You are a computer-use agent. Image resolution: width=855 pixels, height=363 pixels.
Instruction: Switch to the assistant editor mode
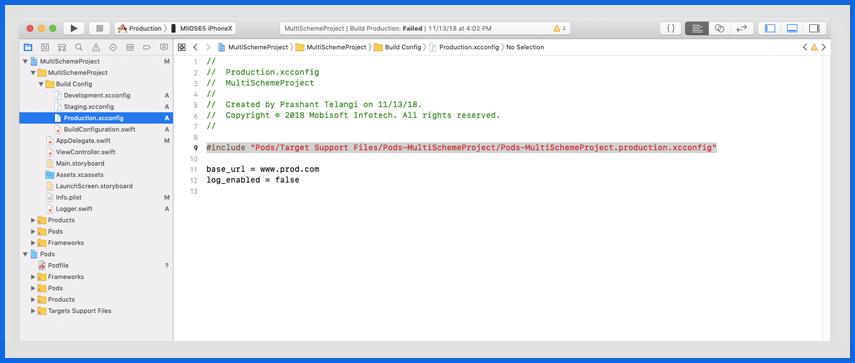tap(719, 28)
